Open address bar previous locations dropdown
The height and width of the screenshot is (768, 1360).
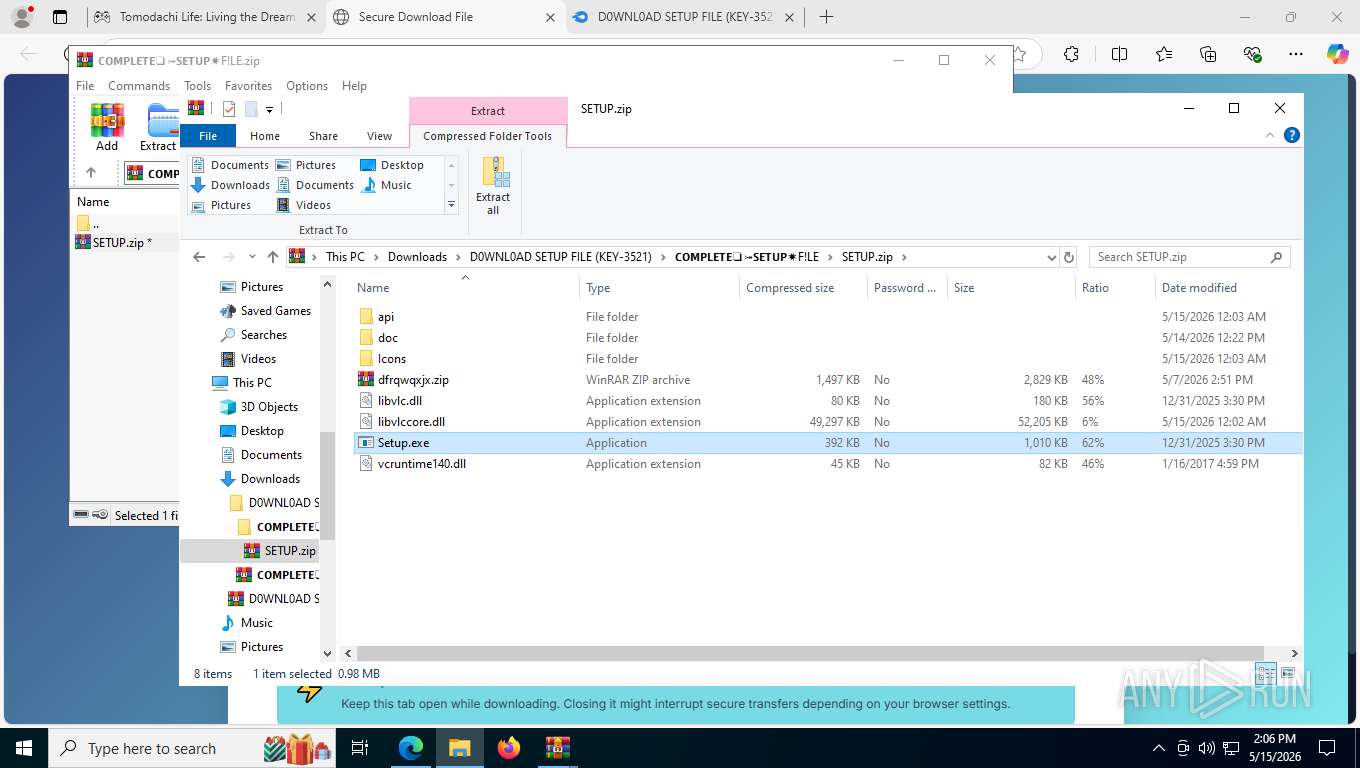[x=1051, y=257]
